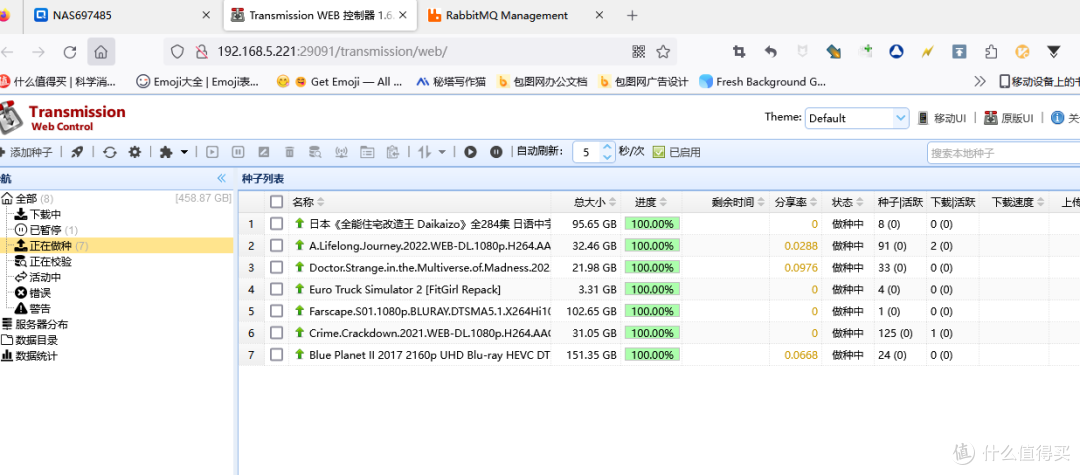Click the recheck selected torrent icon

coord(263,152)
